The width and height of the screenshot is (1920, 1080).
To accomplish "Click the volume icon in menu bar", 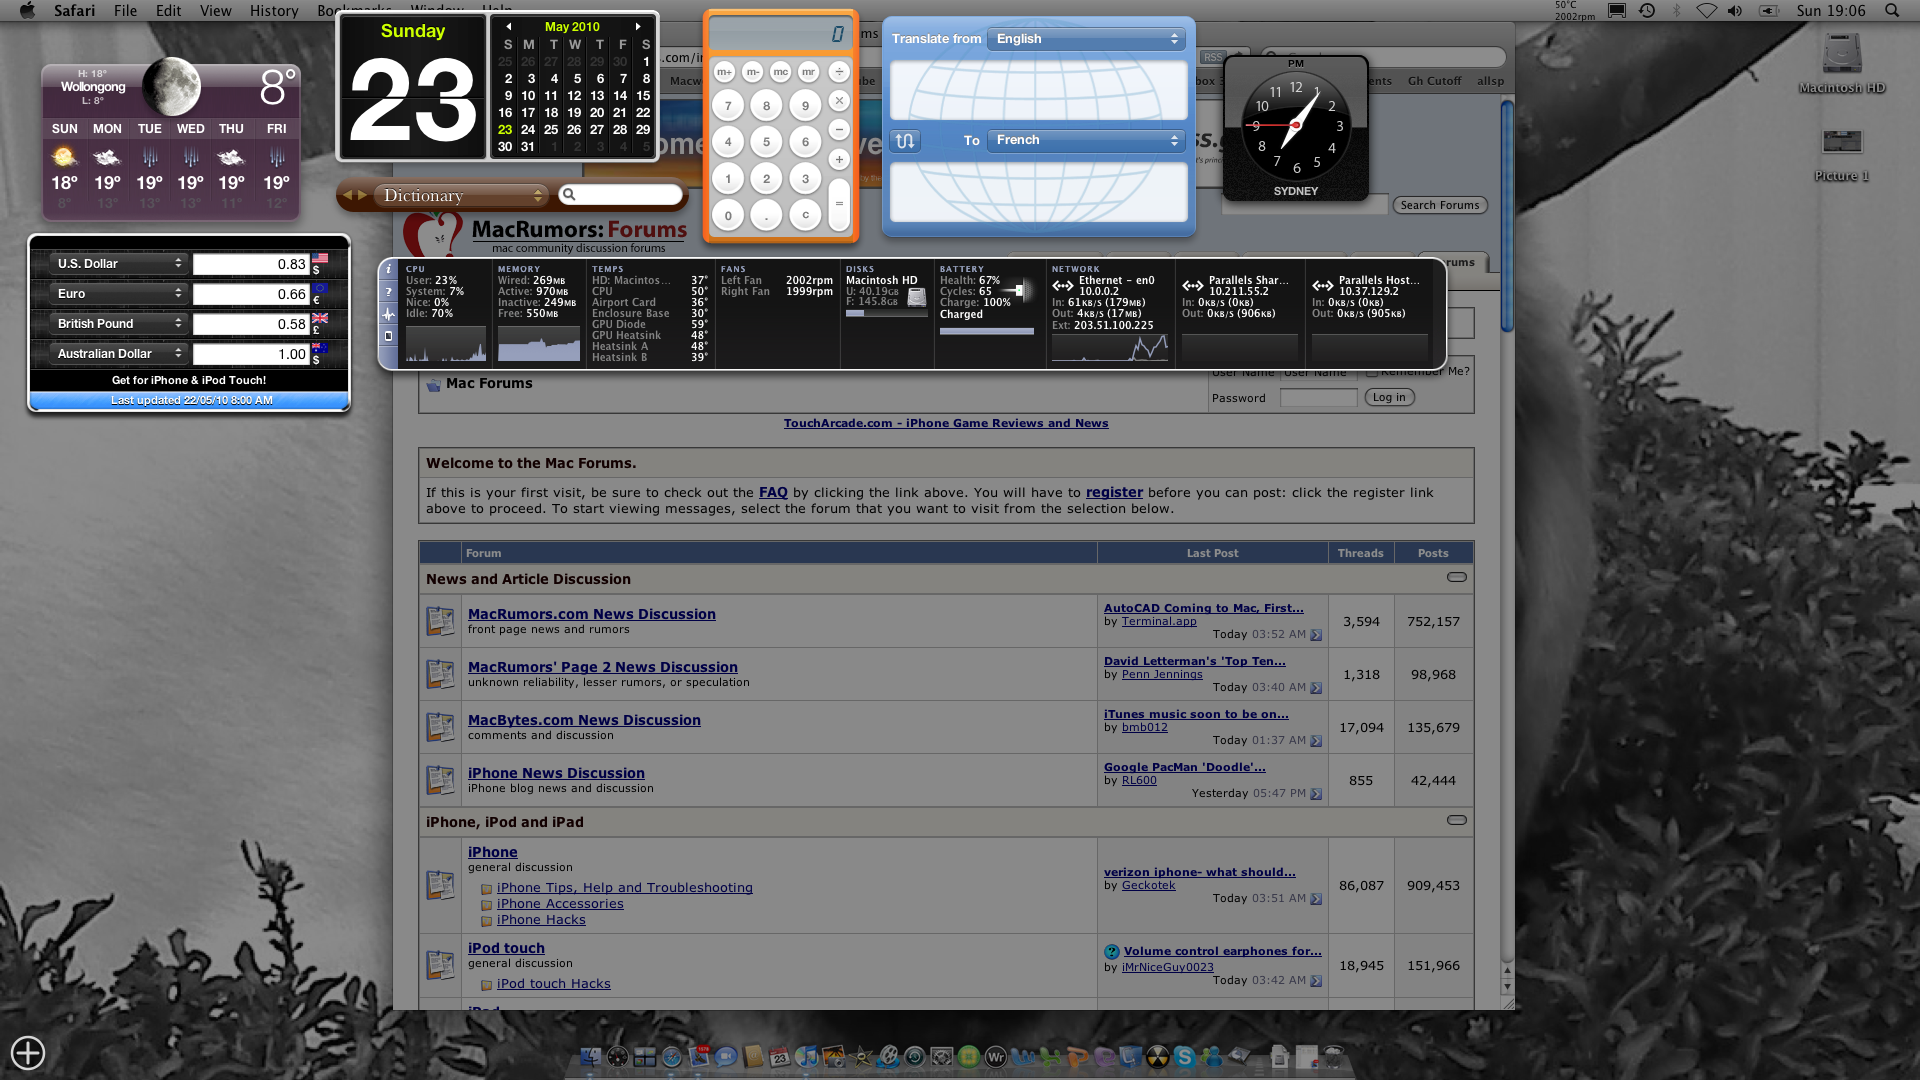I will tap(1735, 10).
